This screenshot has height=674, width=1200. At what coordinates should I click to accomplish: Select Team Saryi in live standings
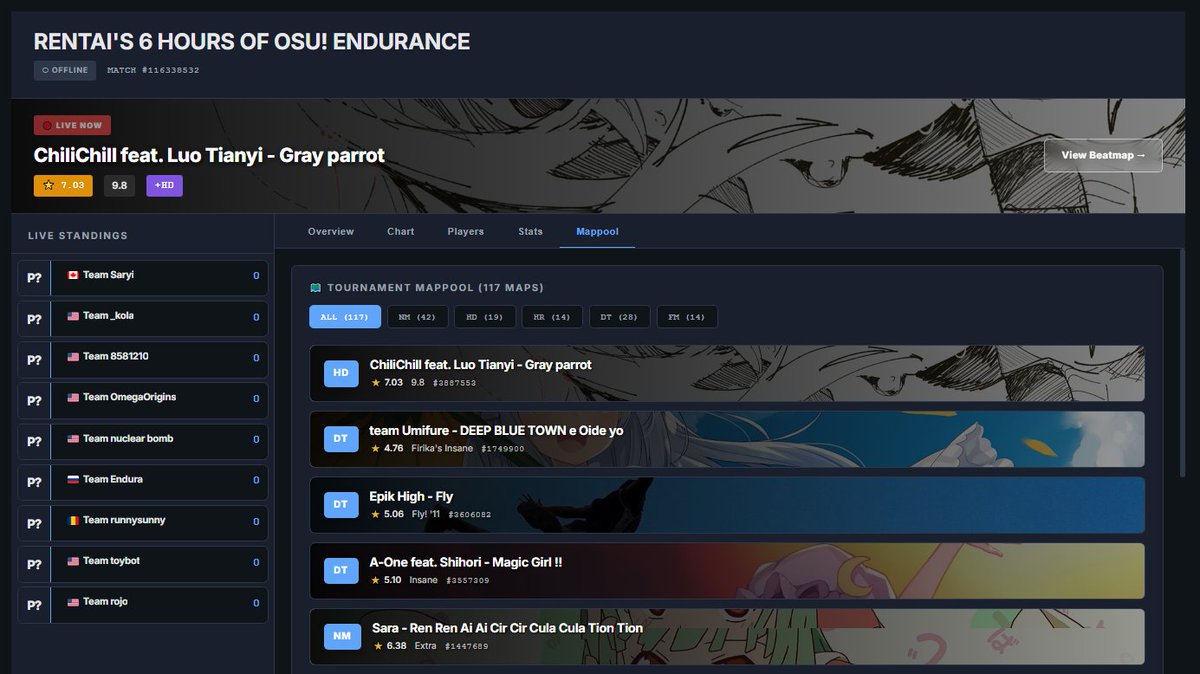click(143, 277)
